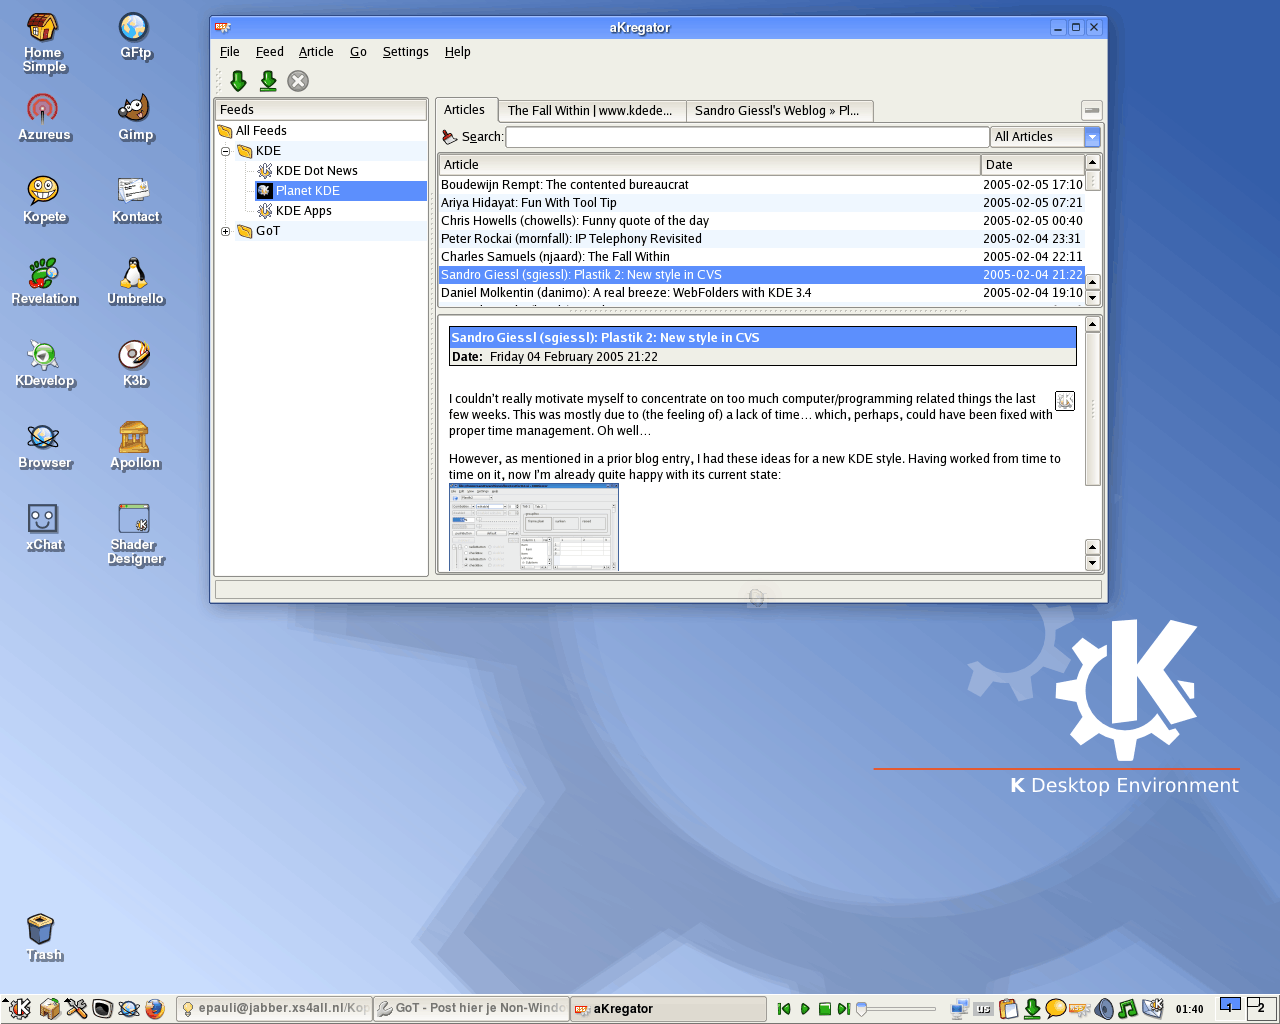Select the KDE Dot News feed
This screenshot has width=1280, height=1024.
316,171
